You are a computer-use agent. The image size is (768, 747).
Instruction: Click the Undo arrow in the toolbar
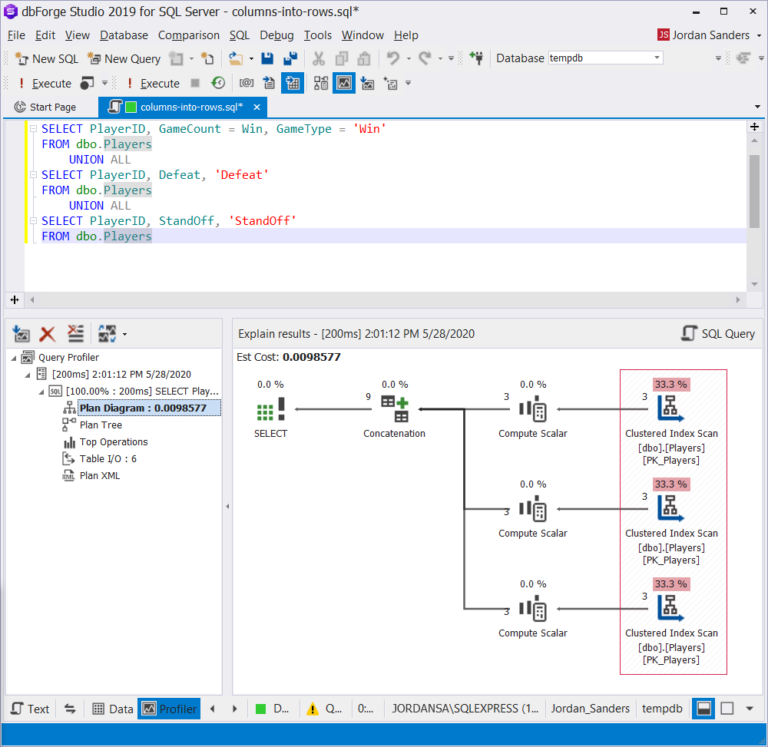pos(393,59)
